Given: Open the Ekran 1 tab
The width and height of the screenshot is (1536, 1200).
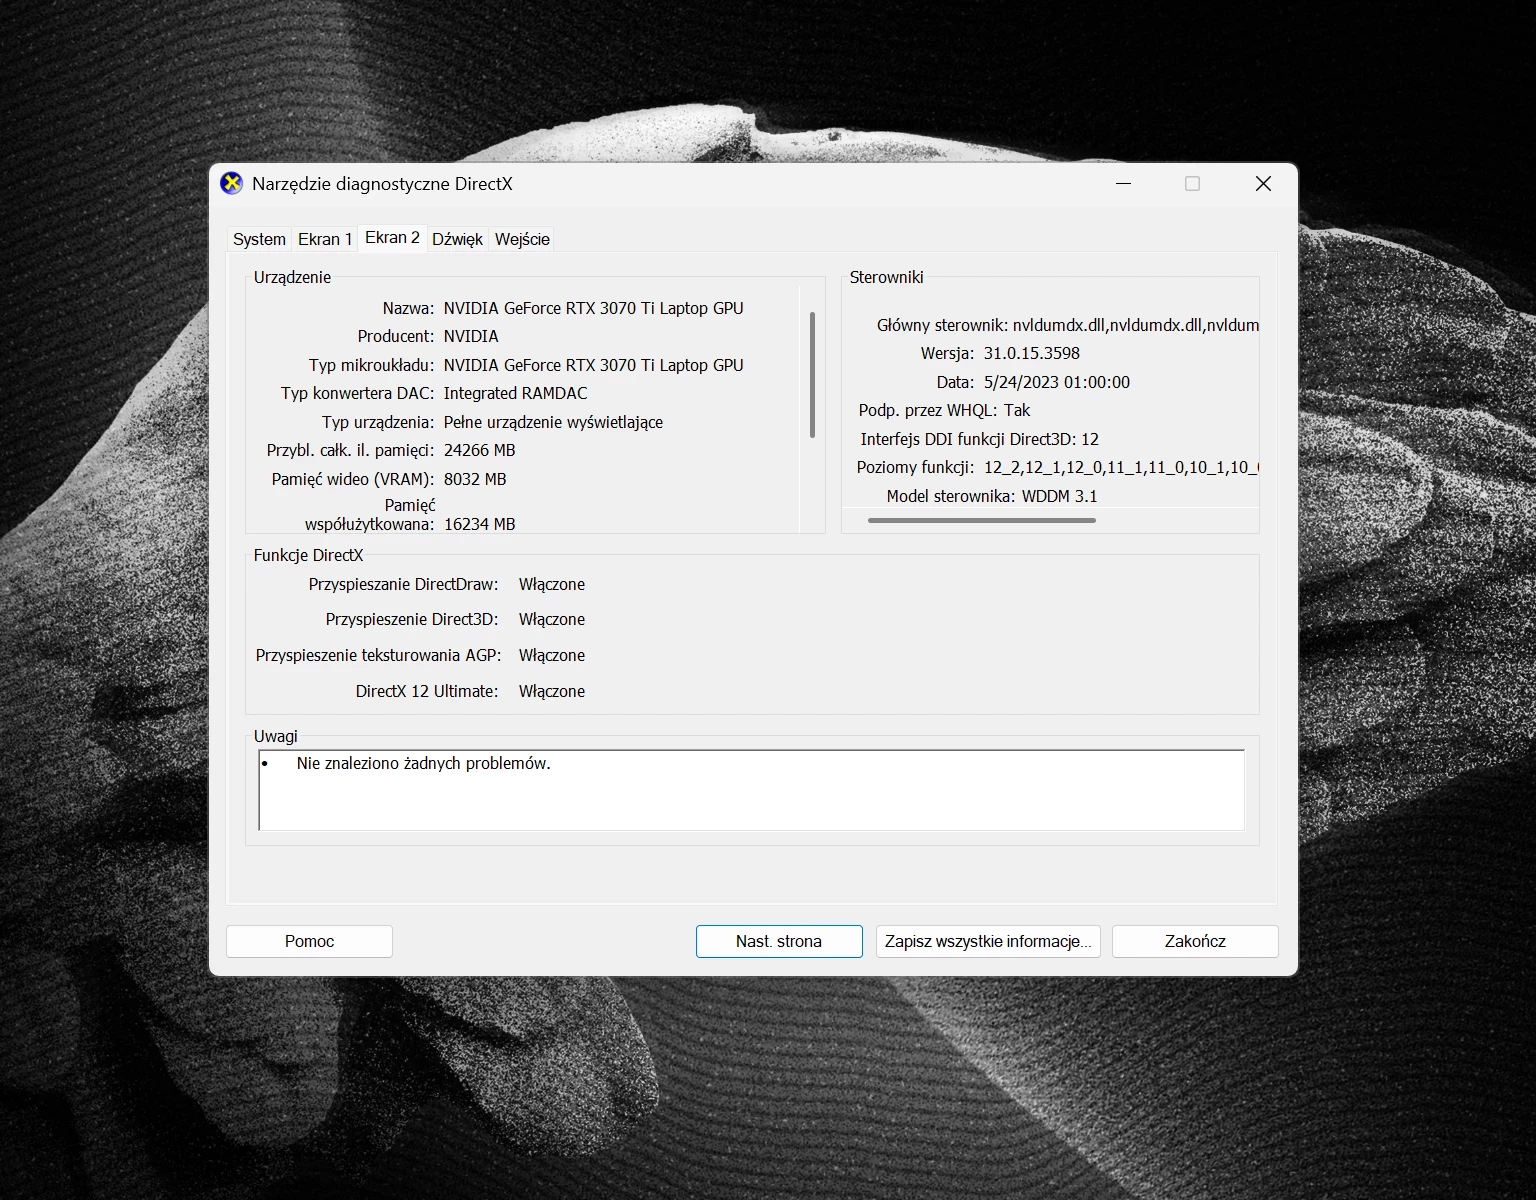Looking at the screenshot, I should coord(325,239).
